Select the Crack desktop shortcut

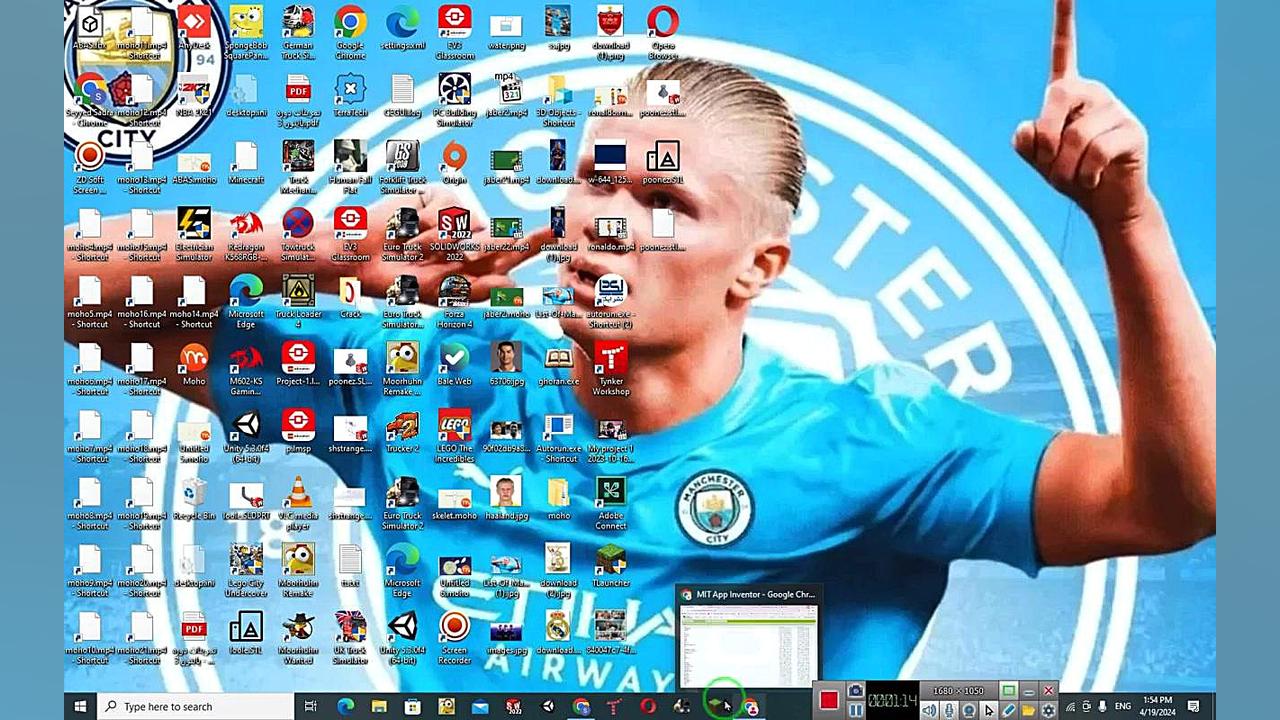(350, 298)
